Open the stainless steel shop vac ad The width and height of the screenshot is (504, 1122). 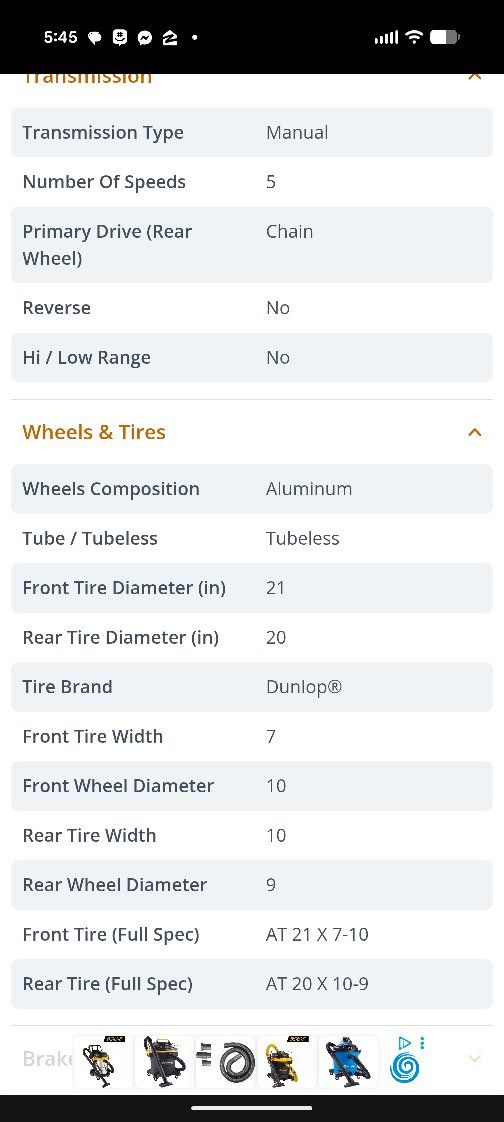pos(104,1062)
